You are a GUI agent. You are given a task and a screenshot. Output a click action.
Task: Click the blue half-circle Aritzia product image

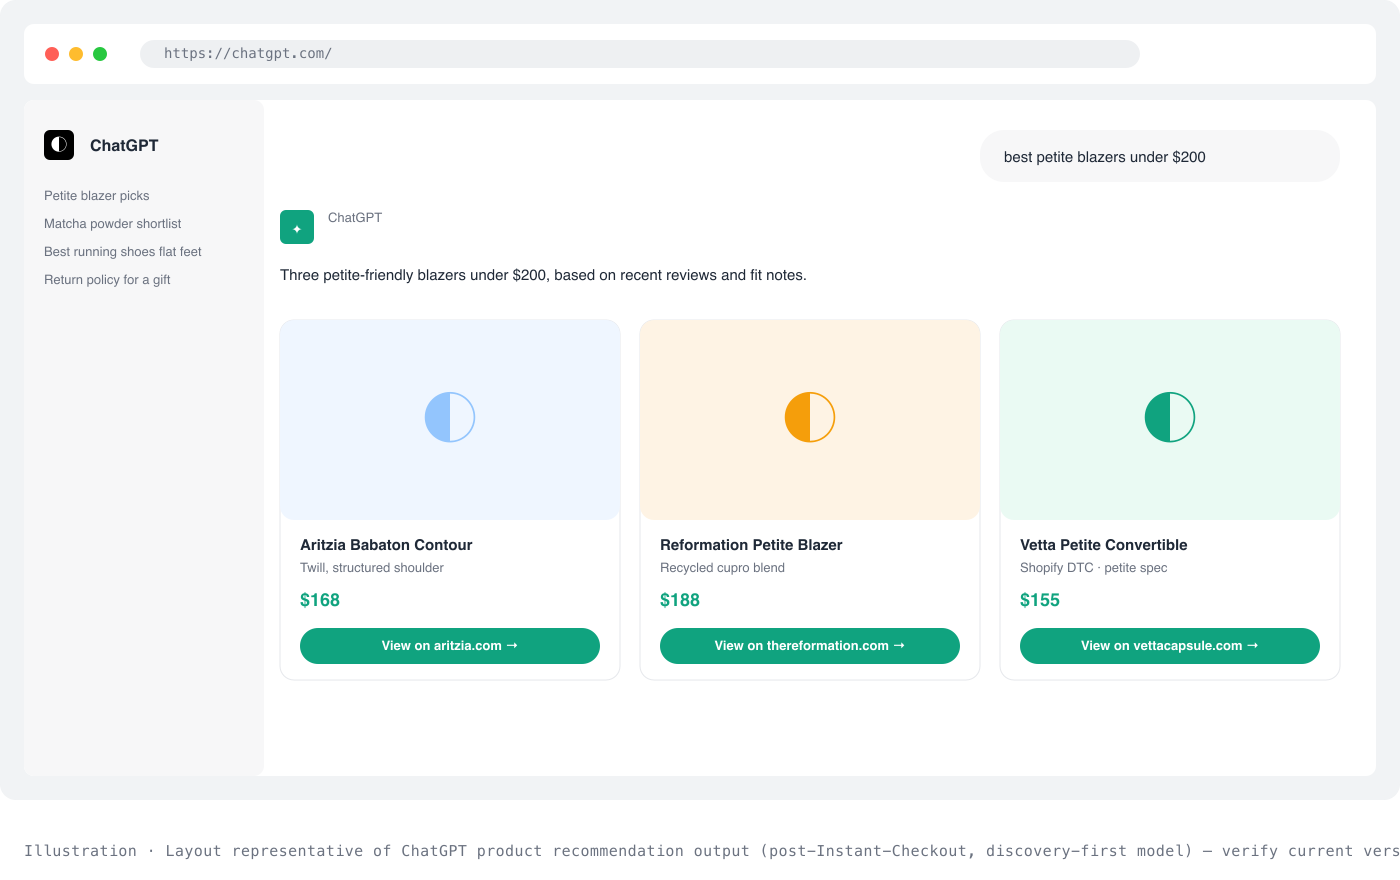[x=450, y=417]
